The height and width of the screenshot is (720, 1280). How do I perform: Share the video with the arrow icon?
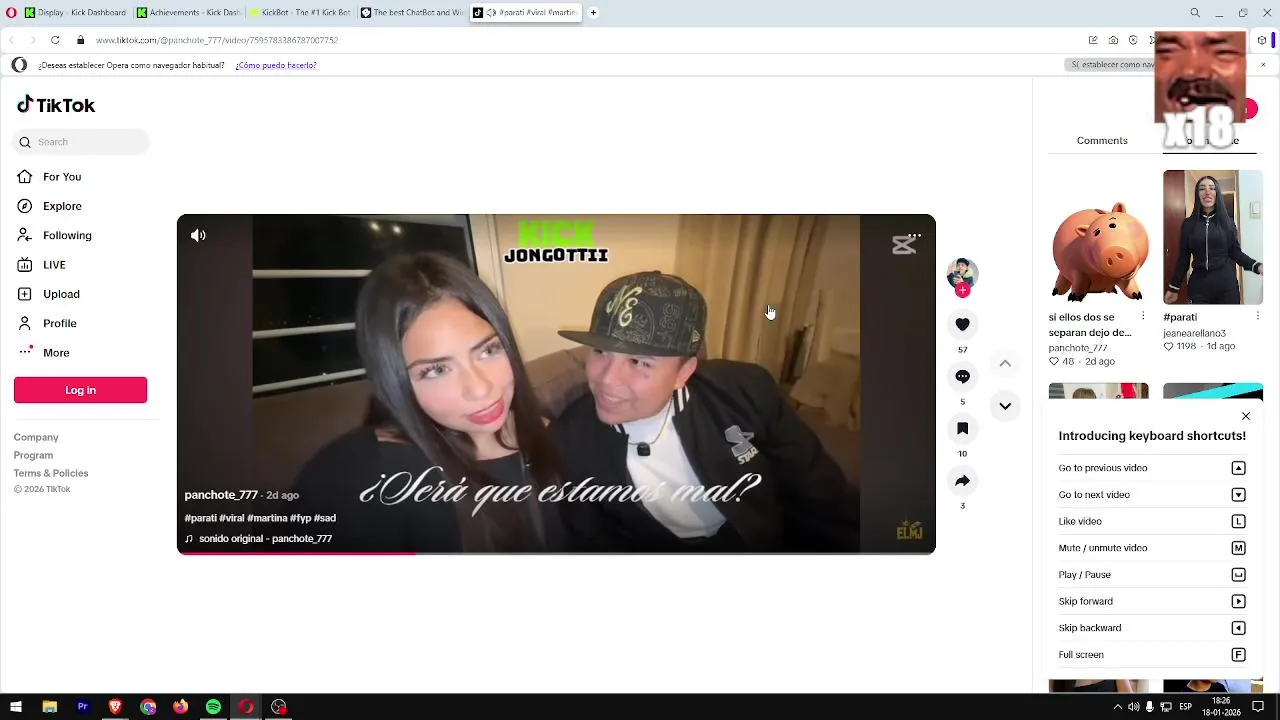(x=962, y=481)
